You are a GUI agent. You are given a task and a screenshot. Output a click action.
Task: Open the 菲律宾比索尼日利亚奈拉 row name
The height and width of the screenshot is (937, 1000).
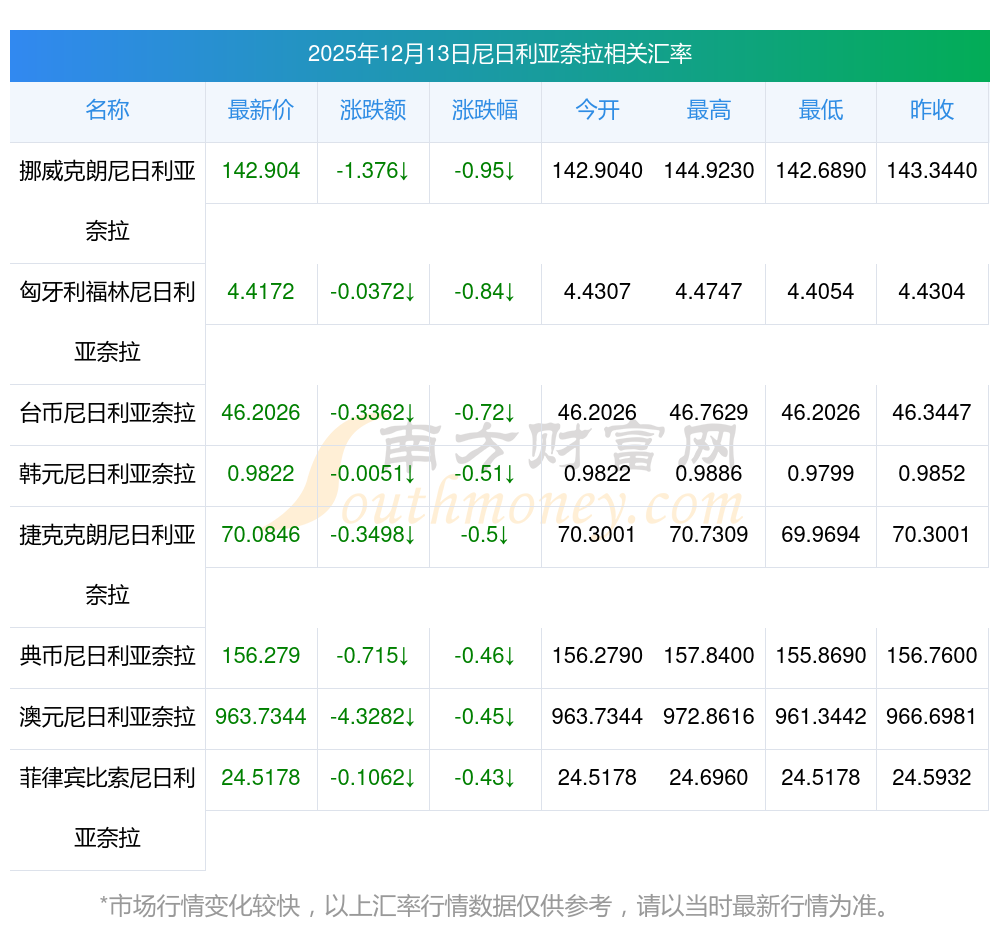(107, 807)
